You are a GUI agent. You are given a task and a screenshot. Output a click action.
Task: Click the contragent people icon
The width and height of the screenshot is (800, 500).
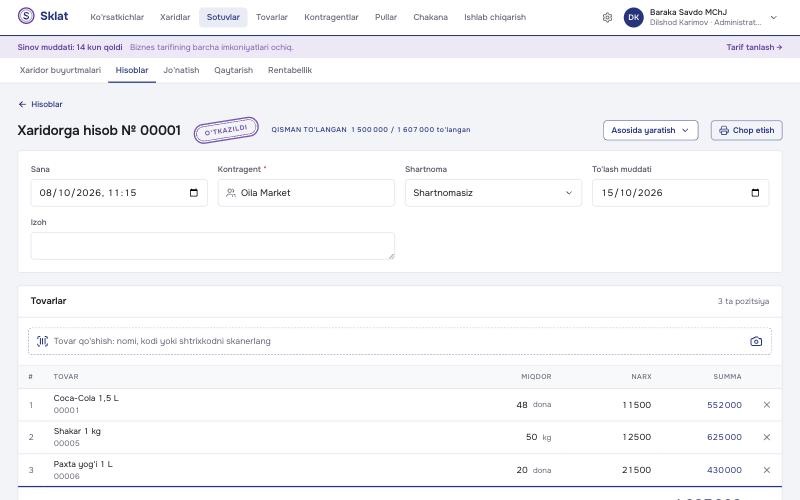click(x=231, y=193)
